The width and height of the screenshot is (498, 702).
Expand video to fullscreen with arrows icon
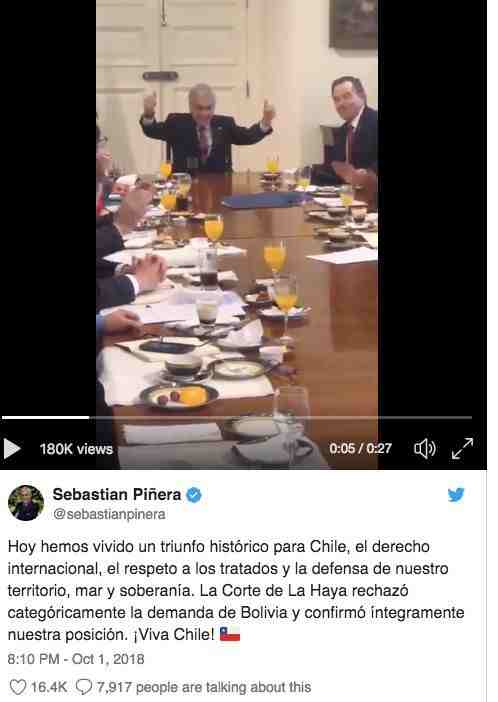[462, 448]
